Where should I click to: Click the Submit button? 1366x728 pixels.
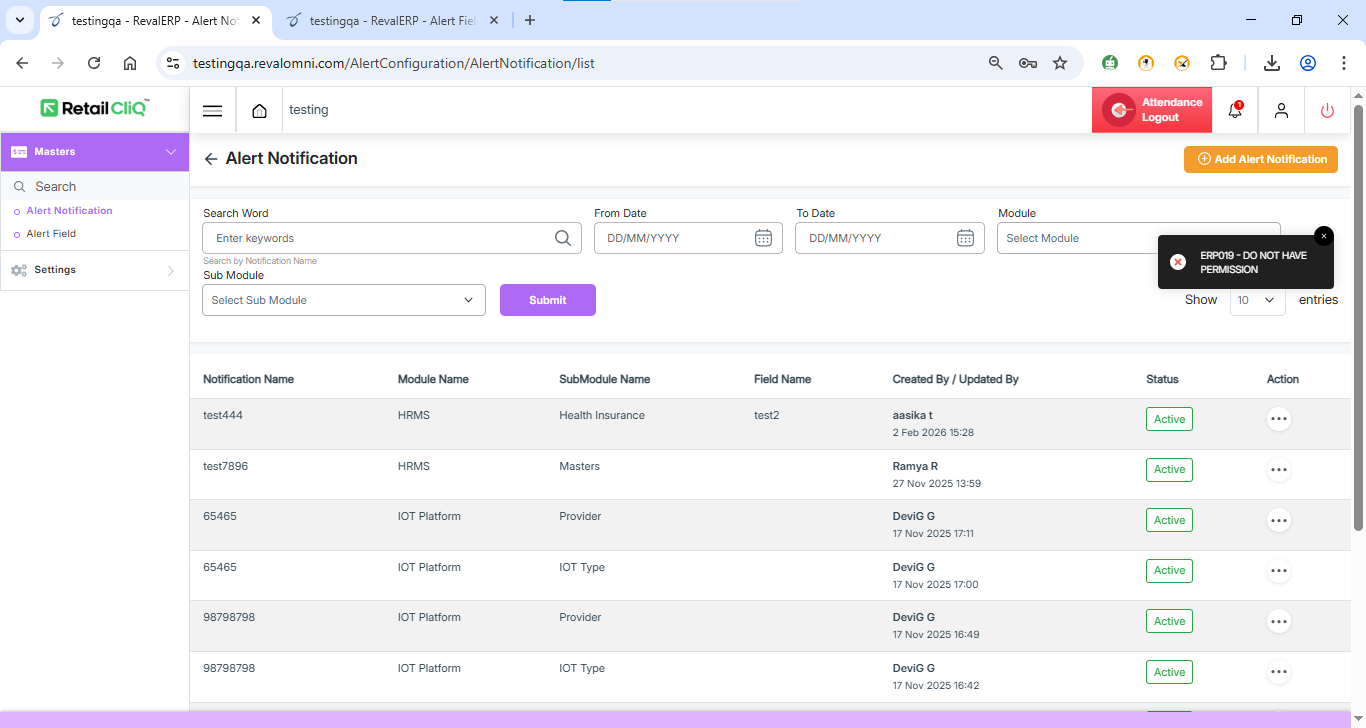coord(547,300)
